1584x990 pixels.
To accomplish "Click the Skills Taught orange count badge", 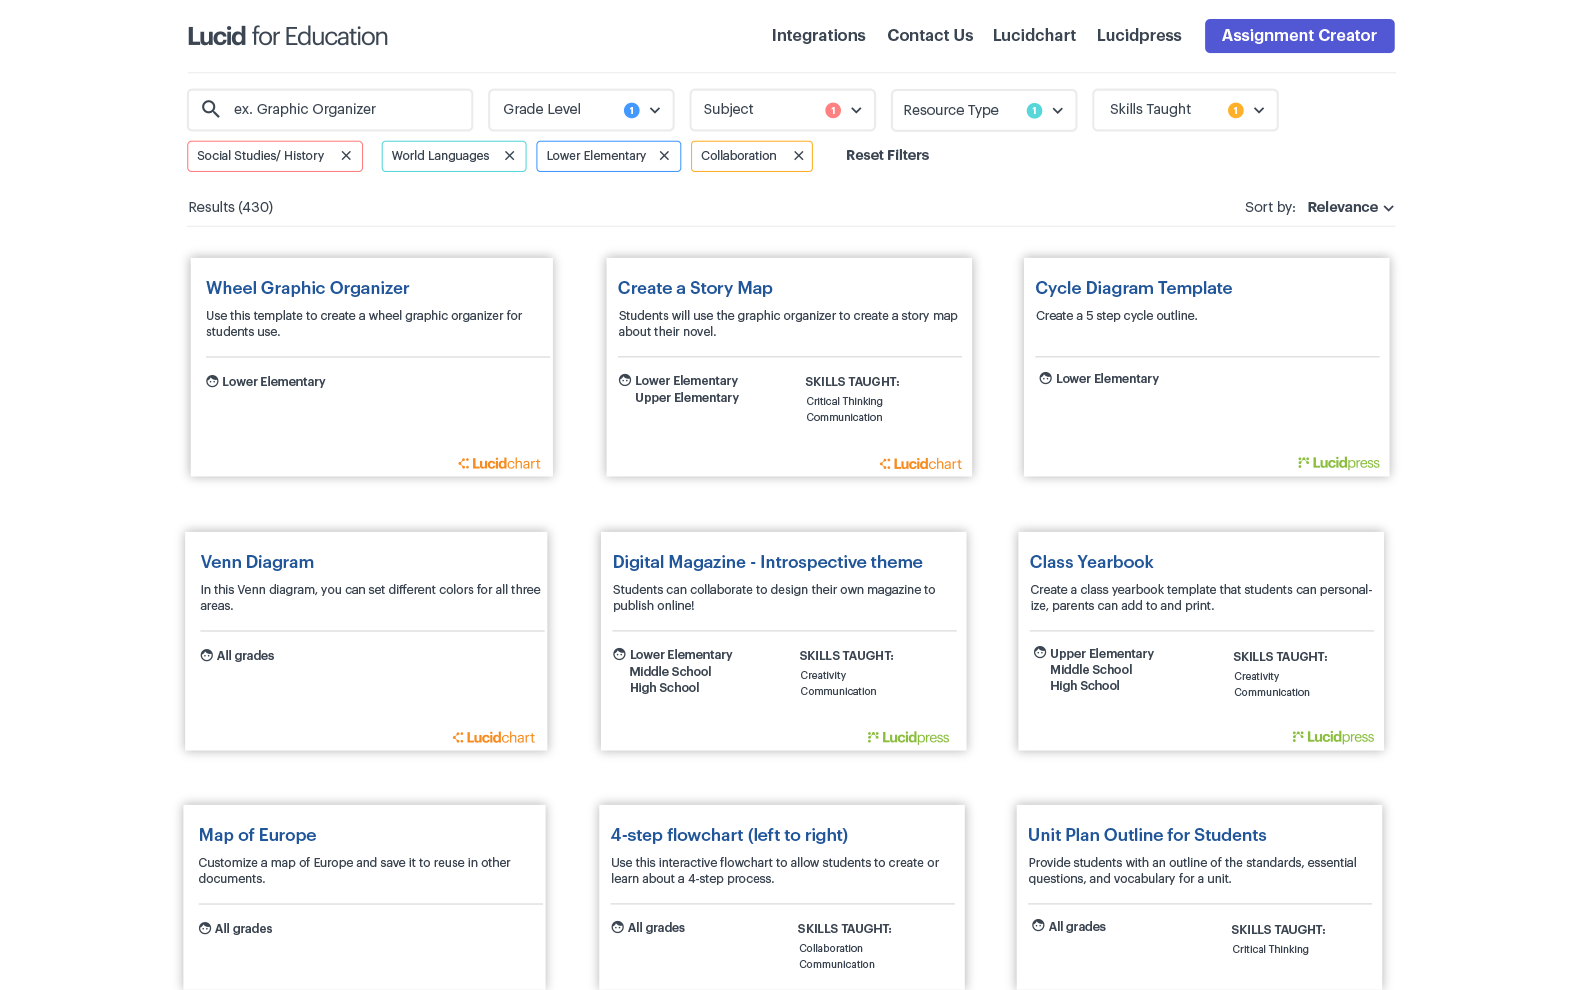I will pyautogui.click(x=1236, y=111).
